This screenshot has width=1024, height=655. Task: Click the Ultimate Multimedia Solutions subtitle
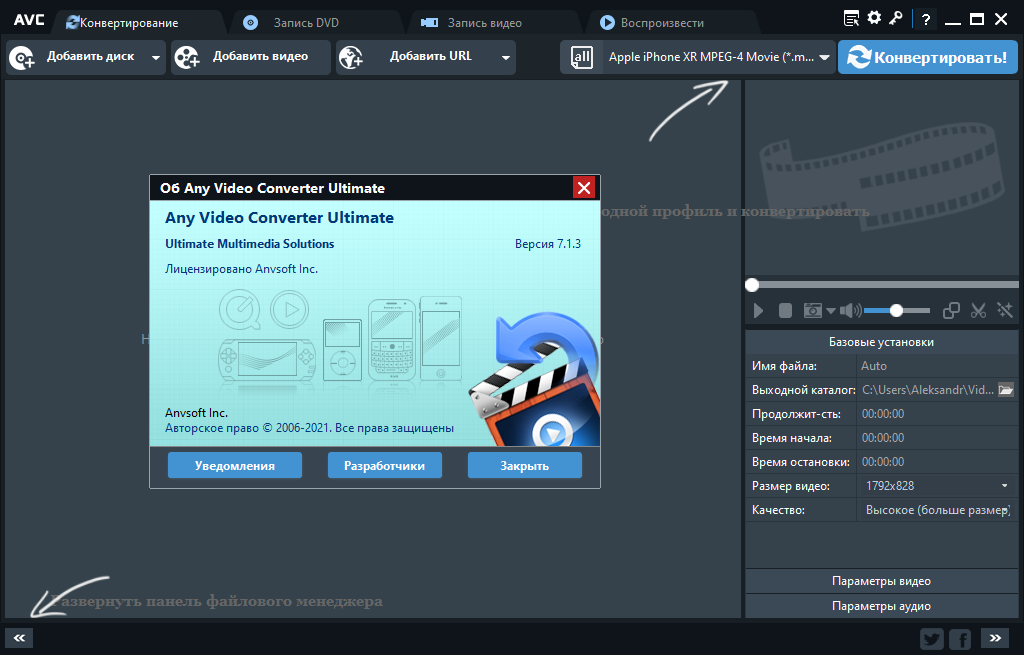249,244
